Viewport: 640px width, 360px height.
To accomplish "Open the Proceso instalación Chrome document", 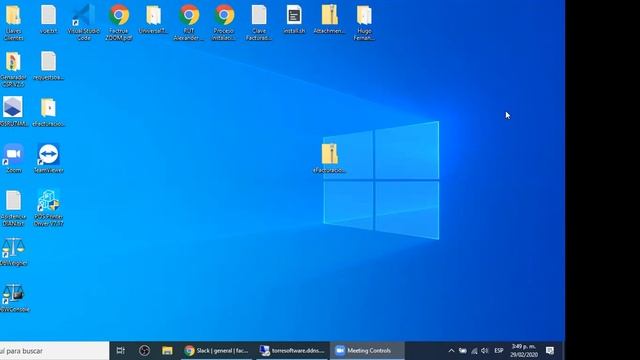I will 224,22.
